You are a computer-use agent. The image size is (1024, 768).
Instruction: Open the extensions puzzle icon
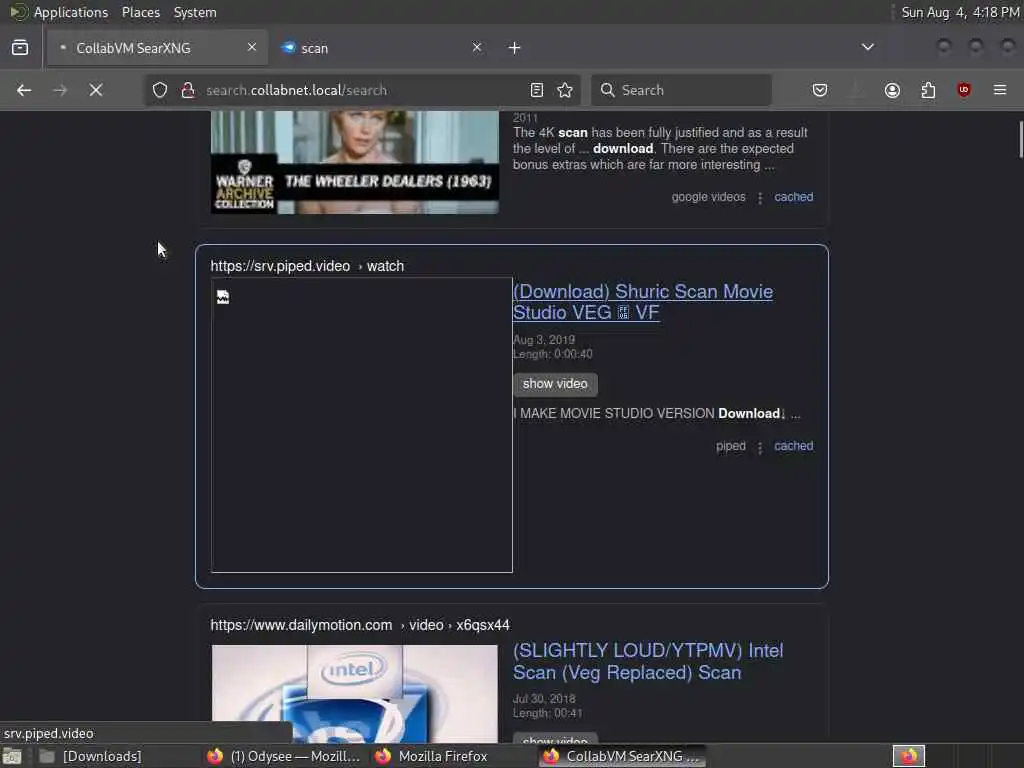tap(928, 90)
